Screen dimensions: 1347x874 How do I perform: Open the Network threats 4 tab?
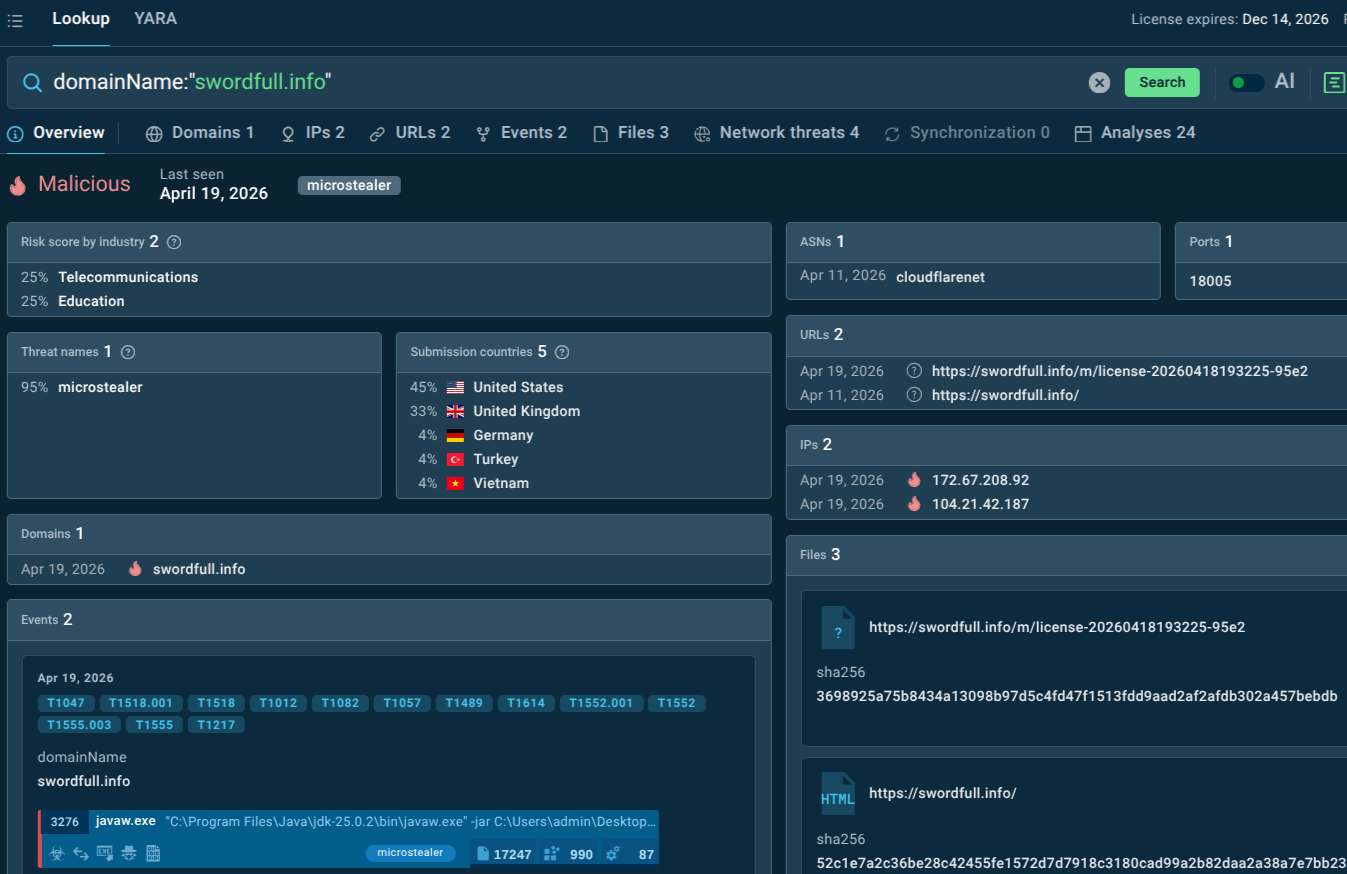(x=777, y=133)
